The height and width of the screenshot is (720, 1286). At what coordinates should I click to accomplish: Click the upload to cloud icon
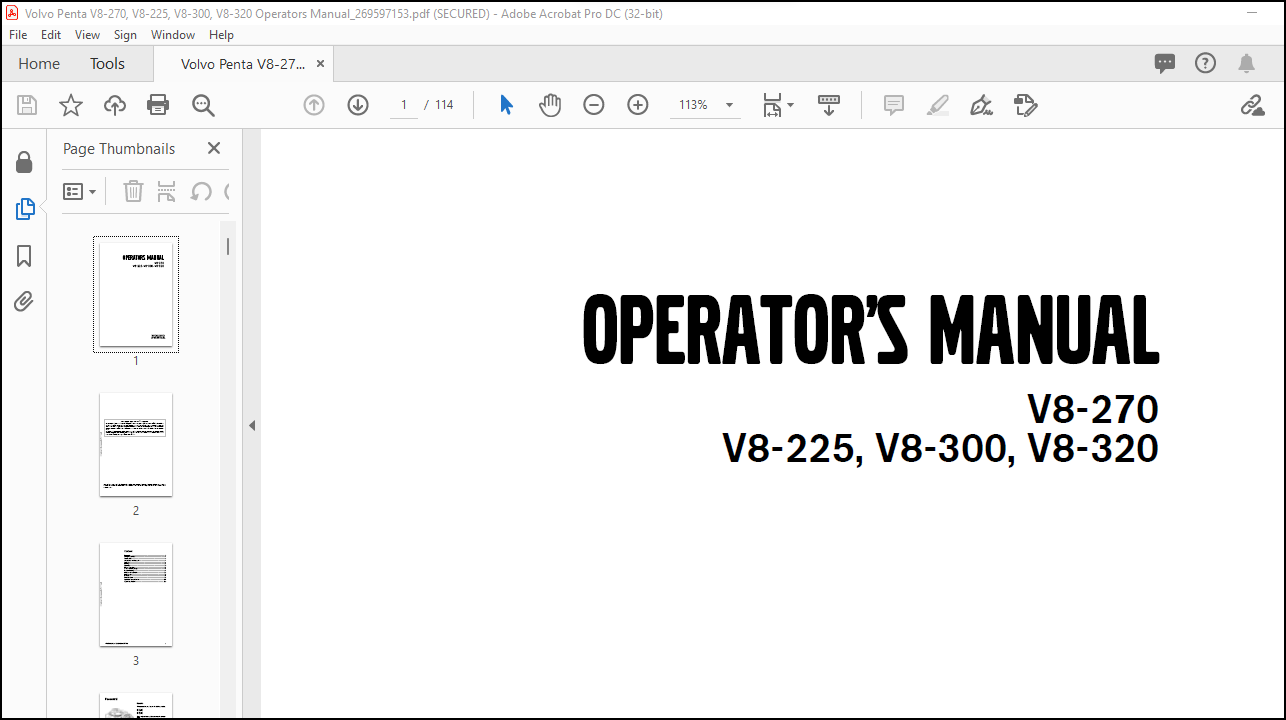coord(115,105)
